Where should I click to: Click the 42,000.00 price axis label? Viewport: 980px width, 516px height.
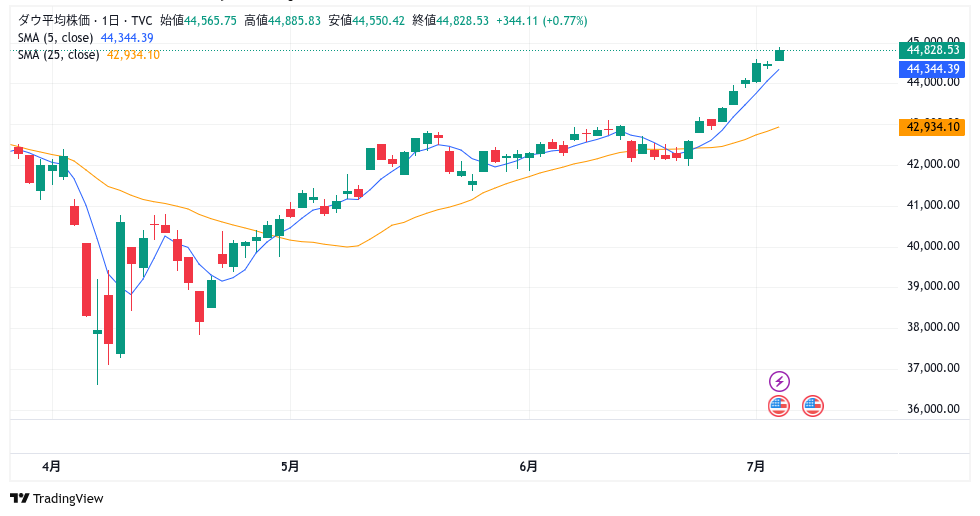click(933, 164)
